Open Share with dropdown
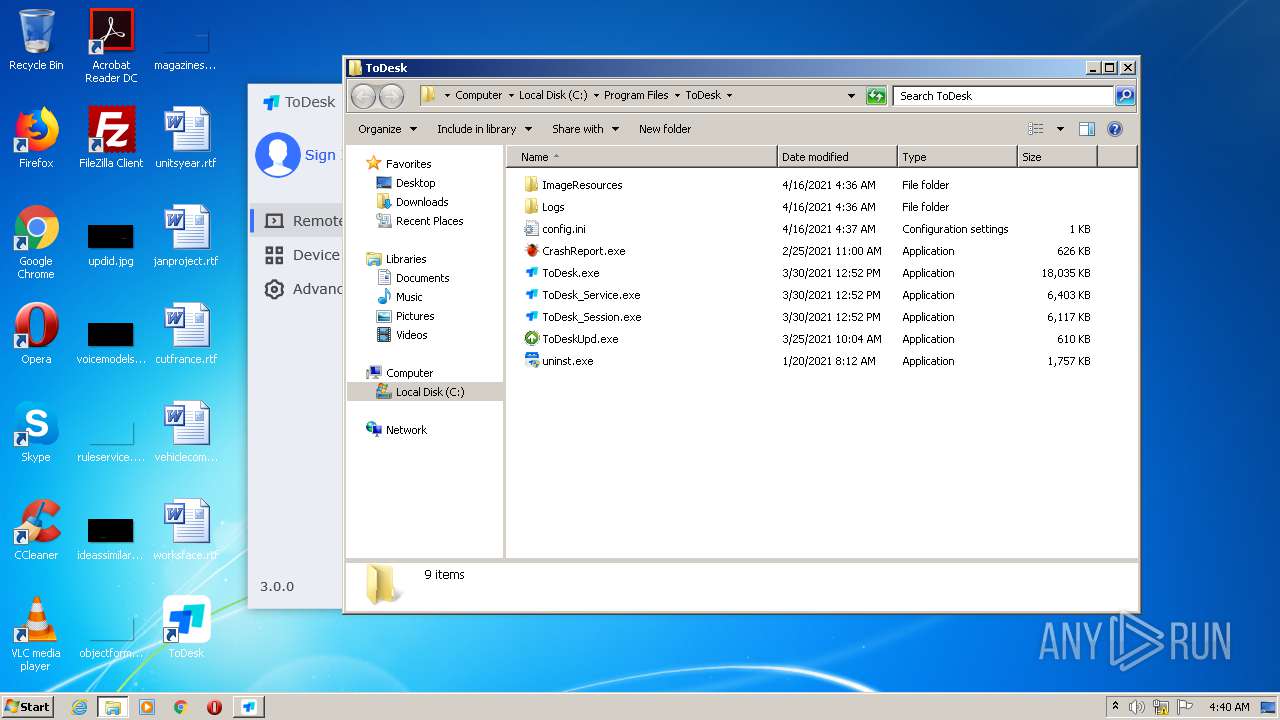 pos(585,129)
